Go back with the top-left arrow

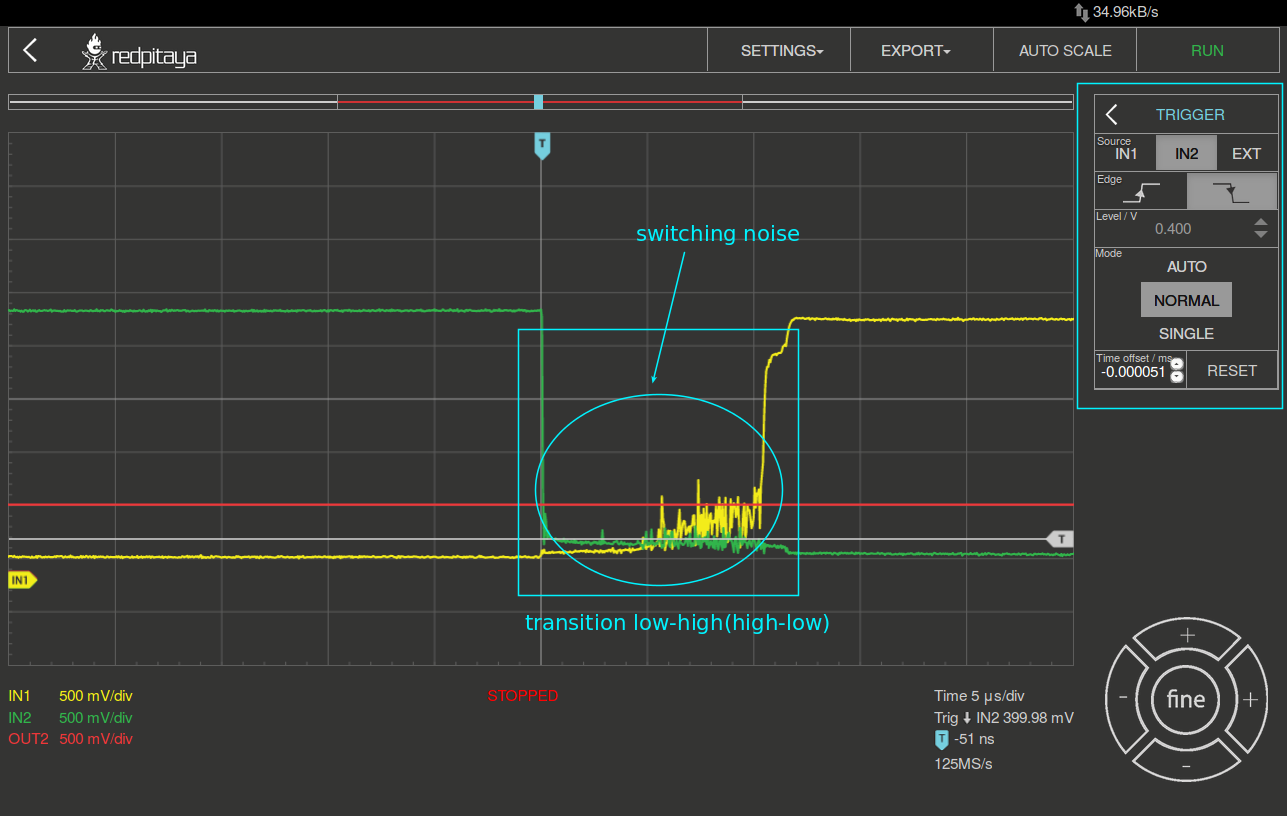coord(30,51)
